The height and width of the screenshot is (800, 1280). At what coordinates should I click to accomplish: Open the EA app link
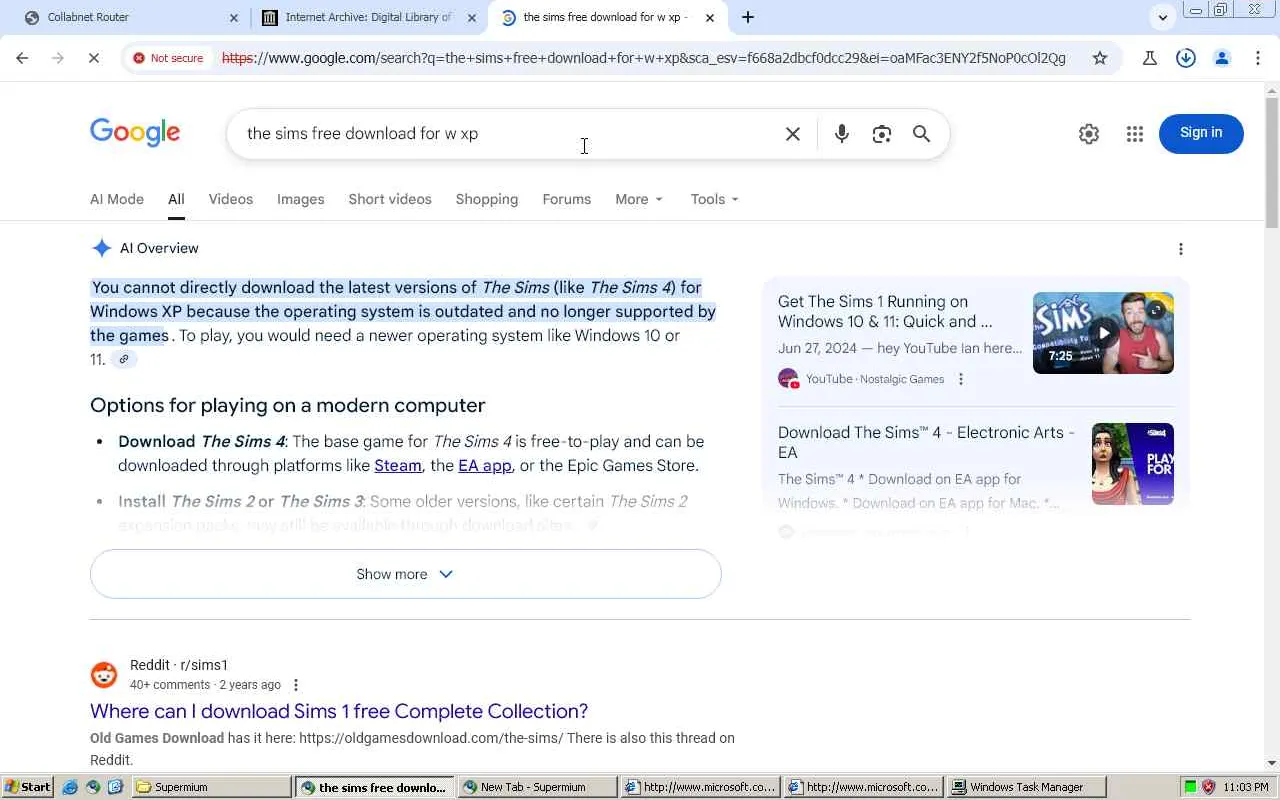tap(485, 466)
